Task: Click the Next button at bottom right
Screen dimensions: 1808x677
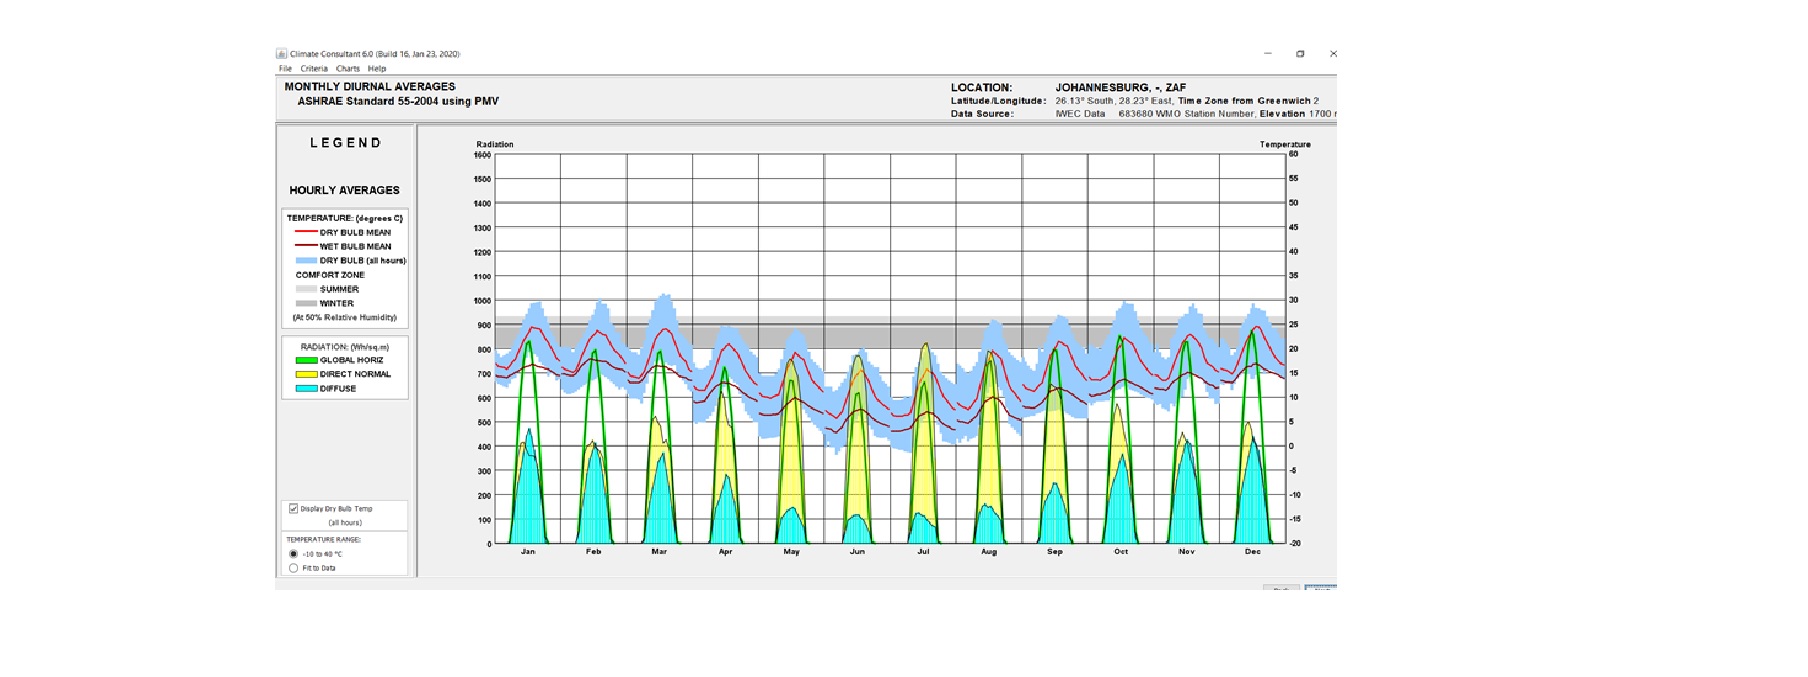Action: point(1320,587)
